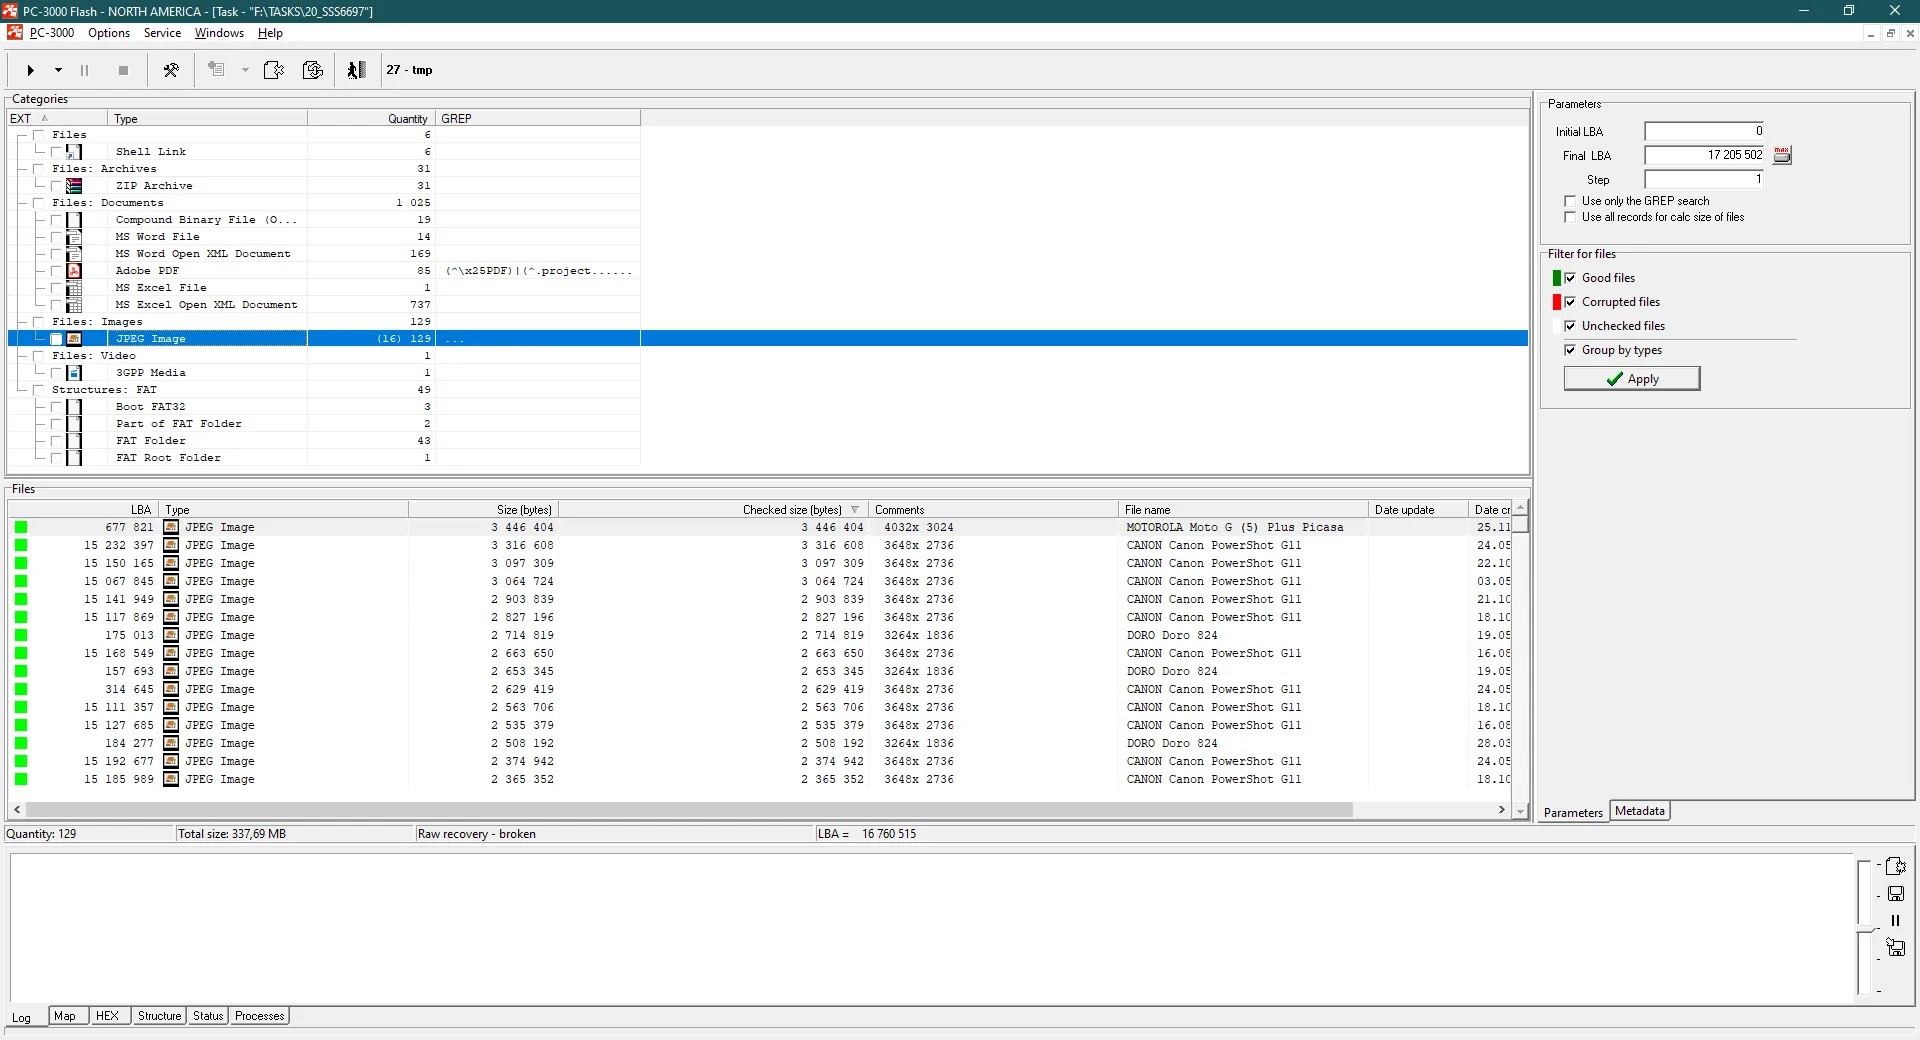Click the Apply filter button

coord(1631,379)
